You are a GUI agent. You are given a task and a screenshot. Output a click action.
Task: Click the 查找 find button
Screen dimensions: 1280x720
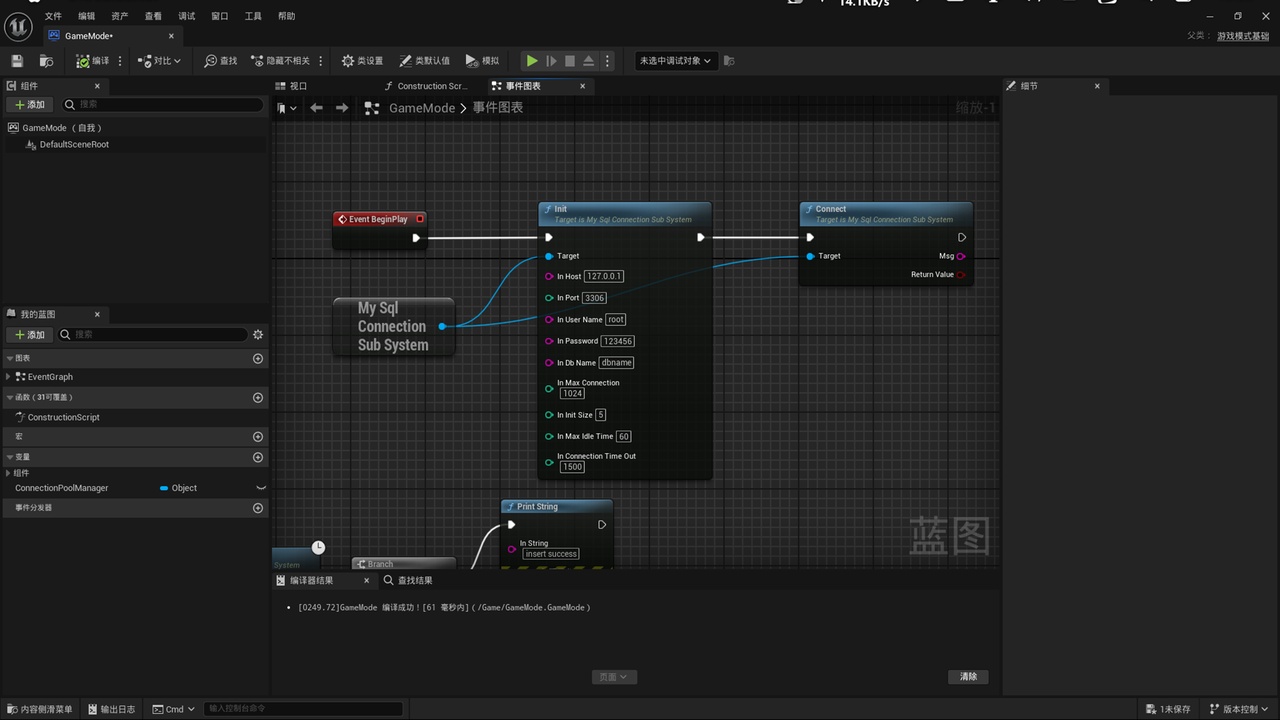[221, 61]
